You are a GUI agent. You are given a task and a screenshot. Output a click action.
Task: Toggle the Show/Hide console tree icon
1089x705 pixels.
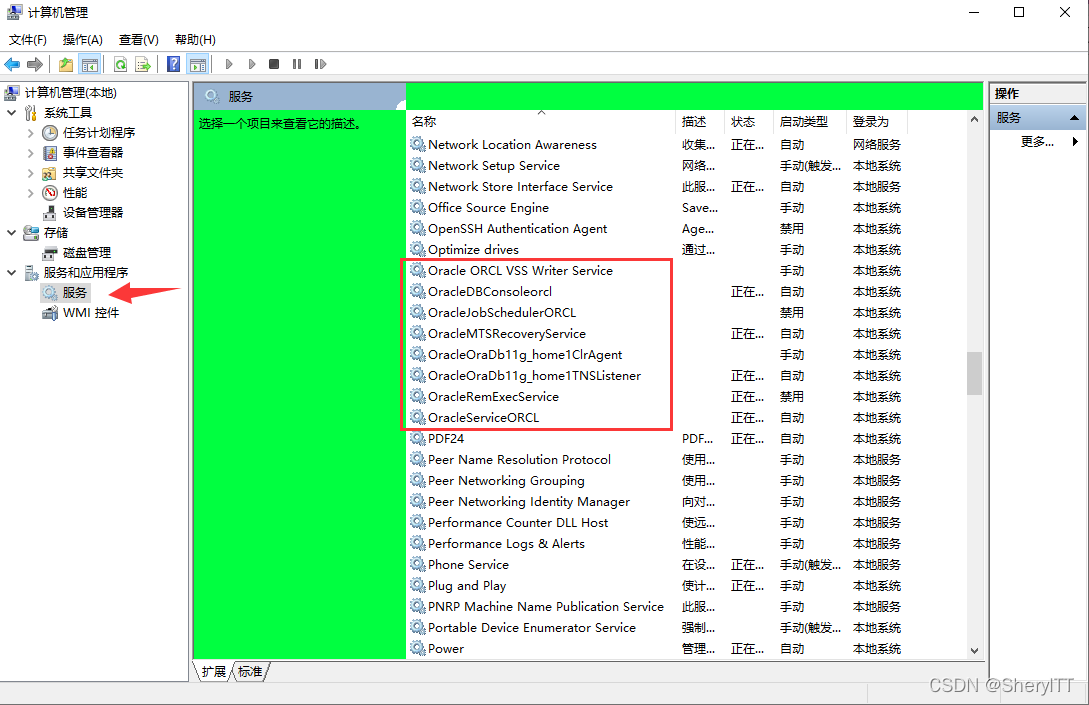click(90, 65)
